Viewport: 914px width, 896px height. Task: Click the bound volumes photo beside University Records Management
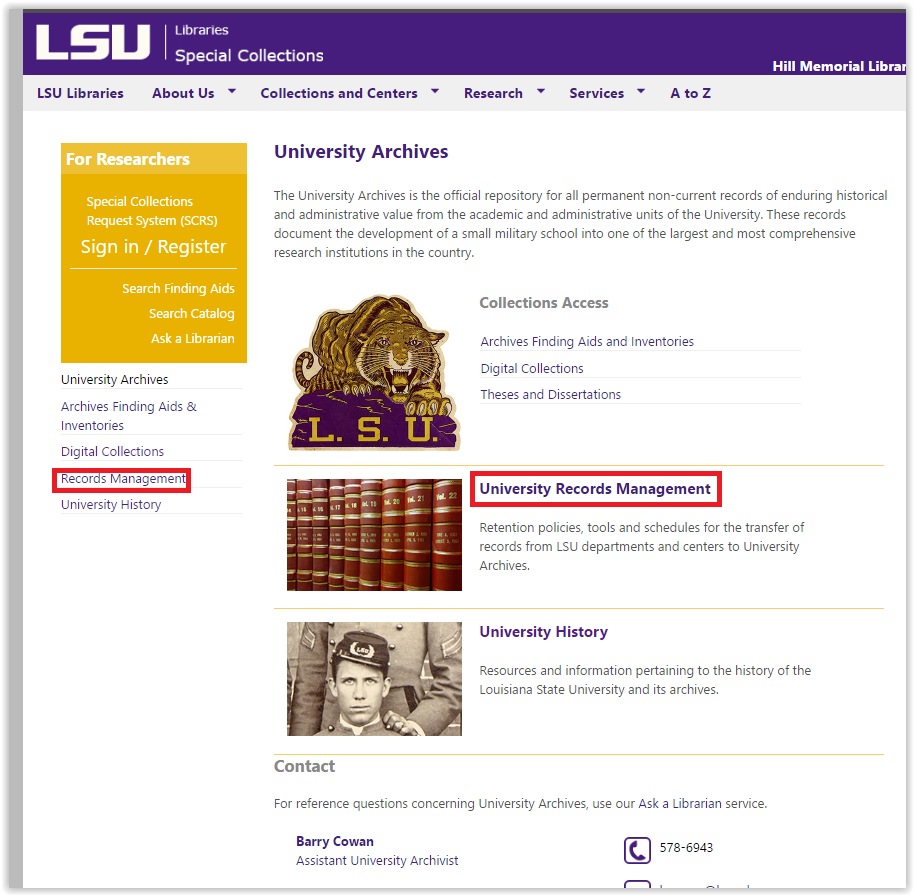(374, 534)
